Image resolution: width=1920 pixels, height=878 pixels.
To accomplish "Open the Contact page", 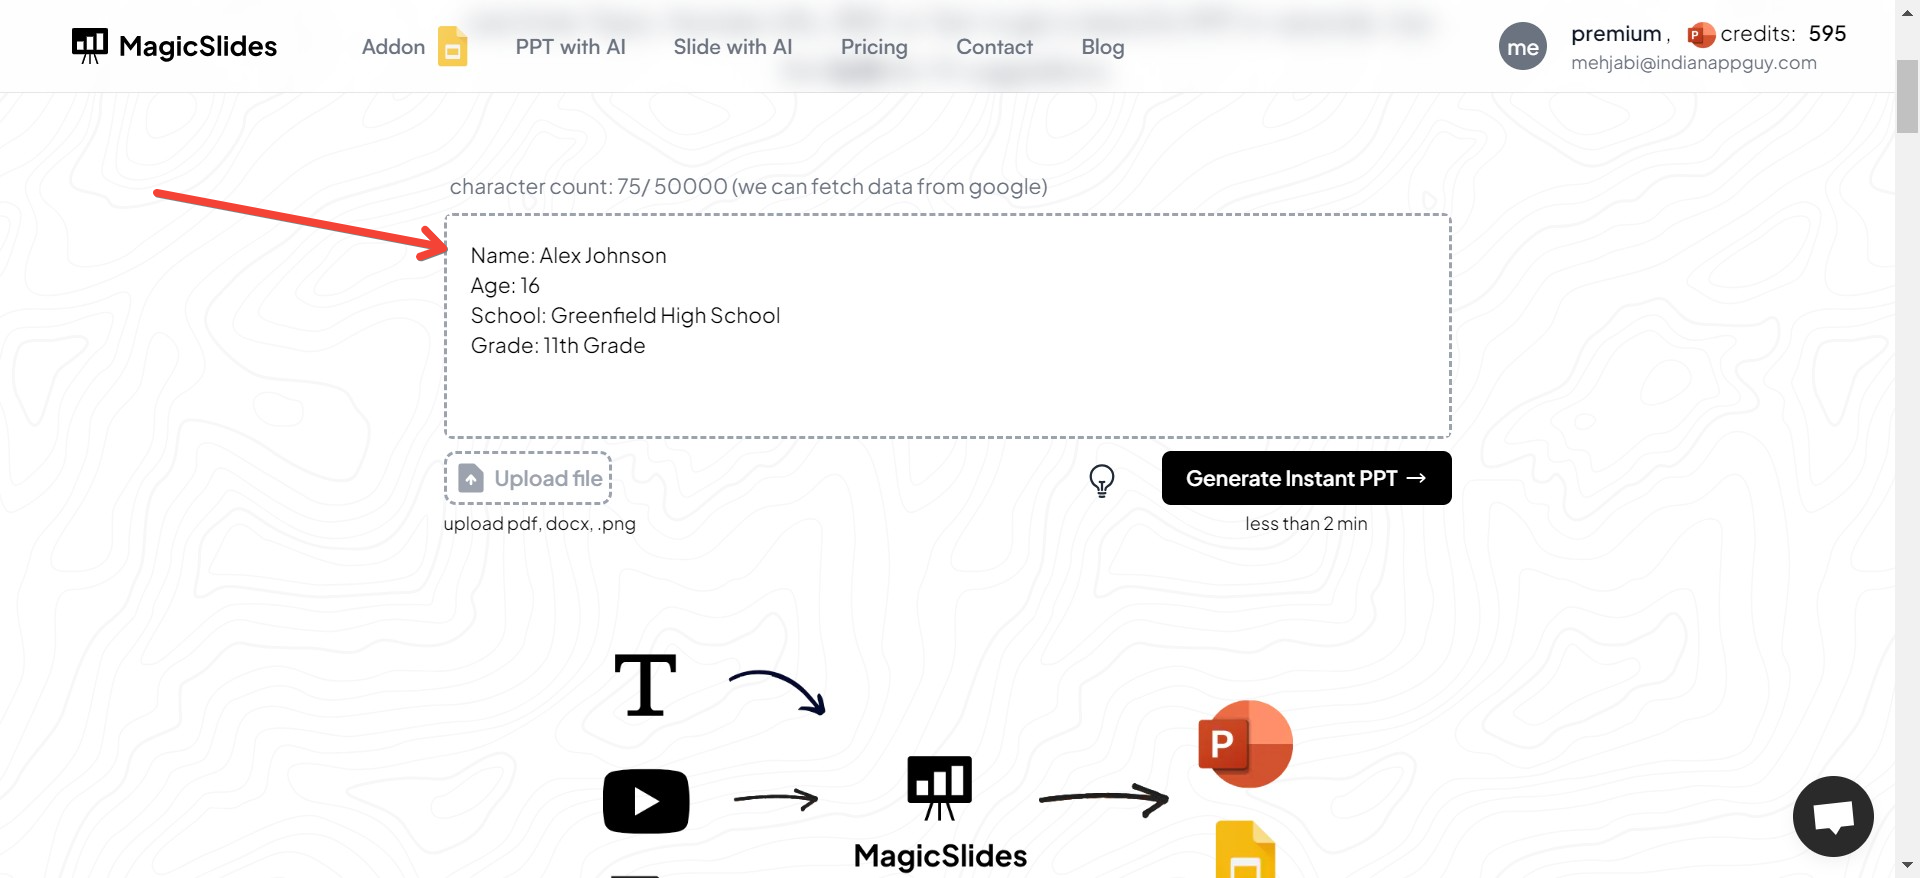I will (x=994, y=47).
